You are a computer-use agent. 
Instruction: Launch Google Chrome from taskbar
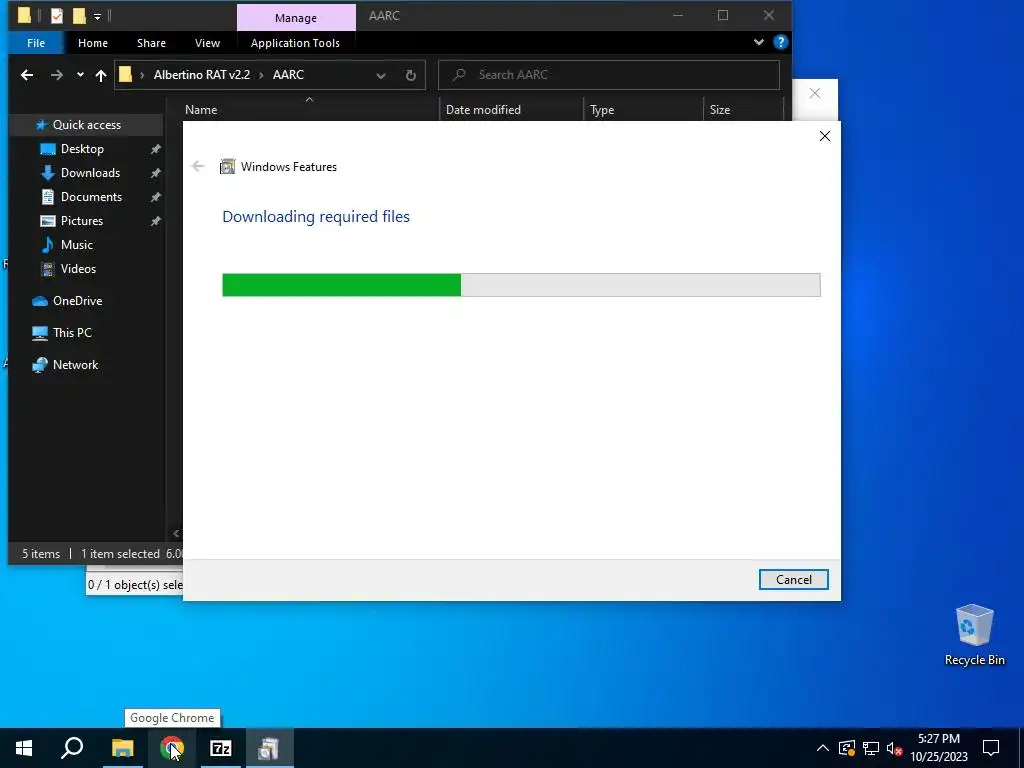pyautogui.click(x=172, y=748)
